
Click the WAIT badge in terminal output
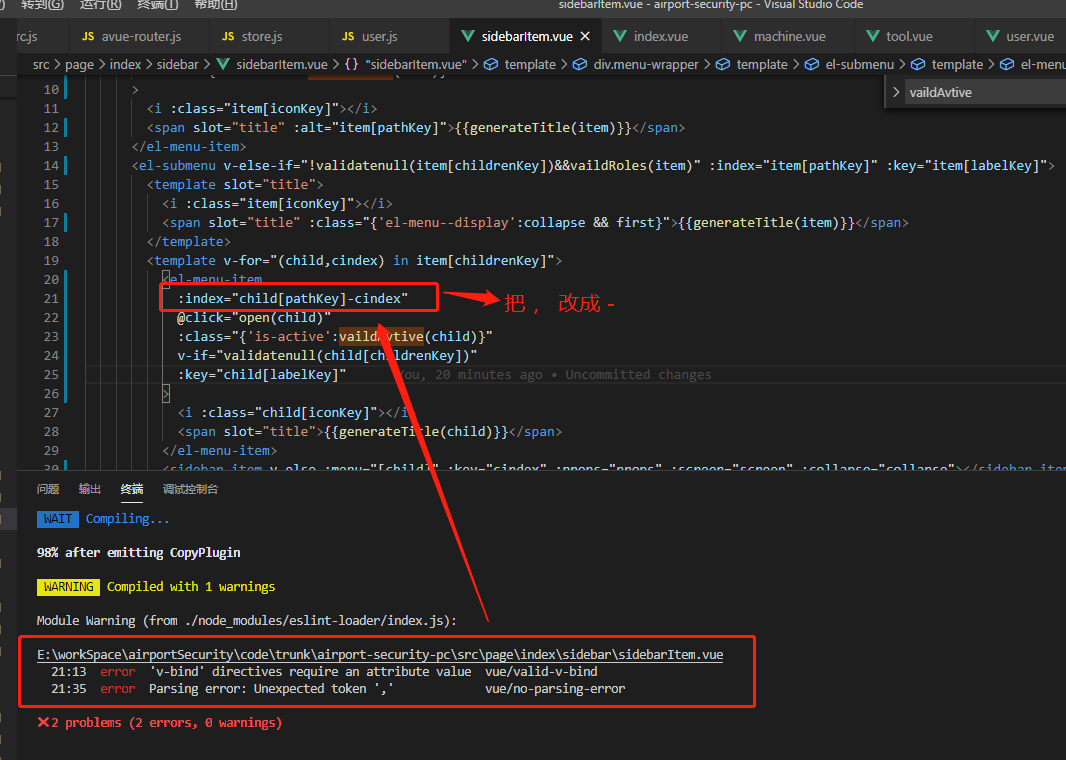click(58, 519)
